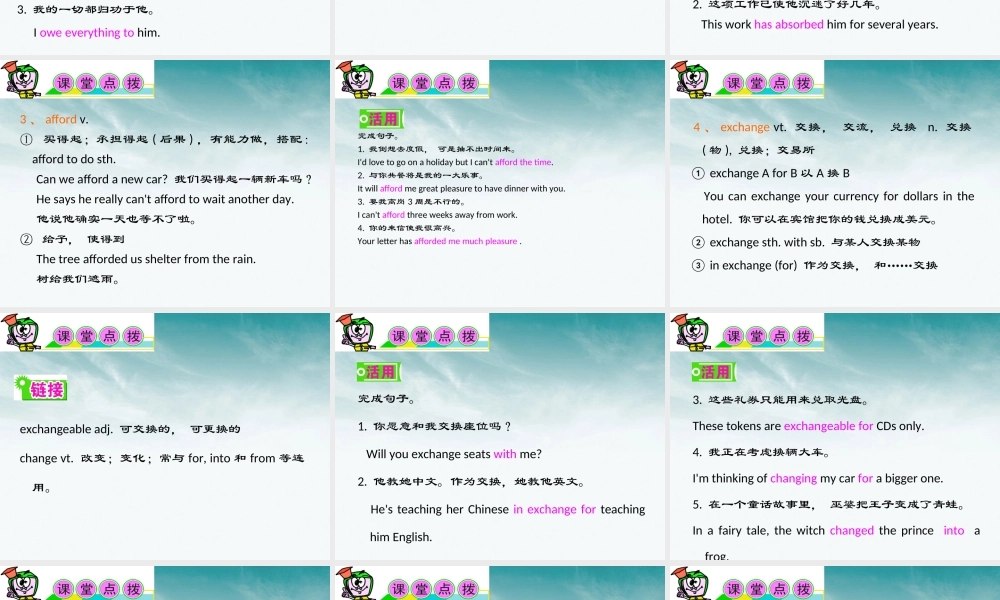Click pink answer 'exchangeable for'

pos(828,426)
